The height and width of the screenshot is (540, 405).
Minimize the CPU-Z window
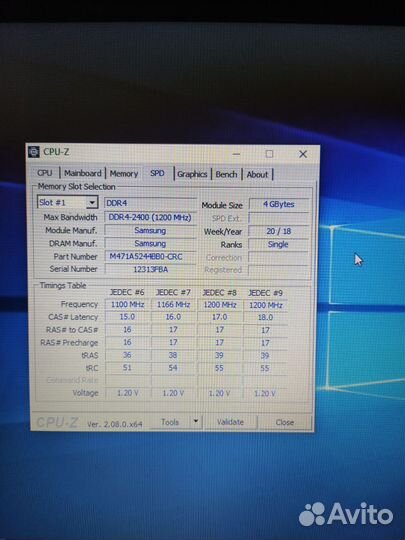(x=236, y=154)
